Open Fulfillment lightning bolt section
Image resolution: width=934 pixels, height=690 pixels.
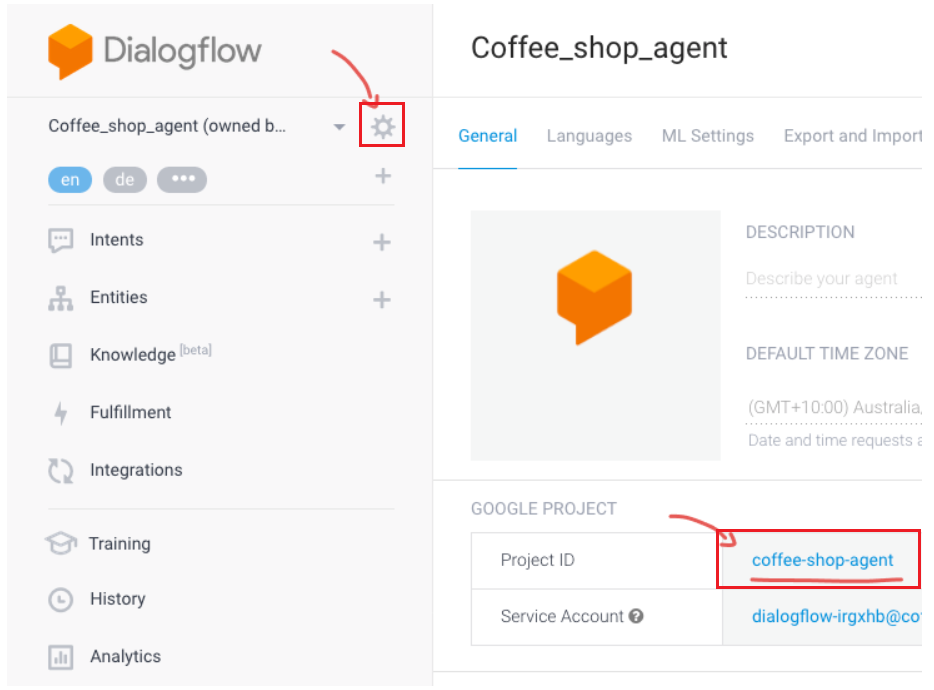(x=110, y=412)
